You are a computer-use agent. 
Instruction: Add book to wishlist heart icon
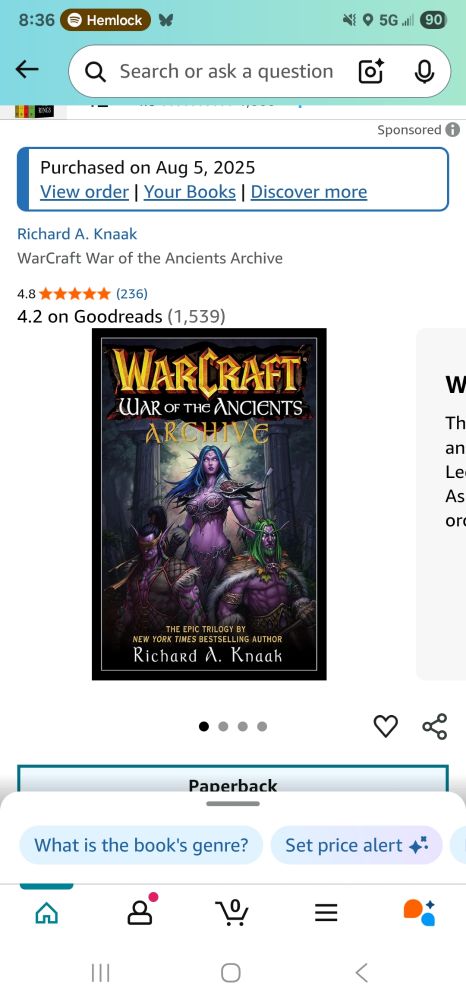(x=385, y=726)
